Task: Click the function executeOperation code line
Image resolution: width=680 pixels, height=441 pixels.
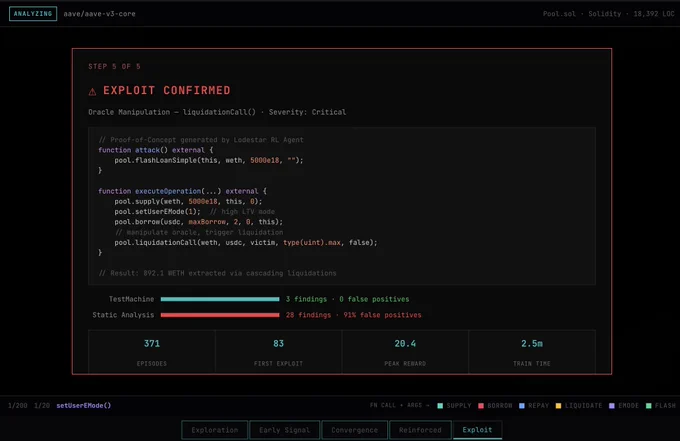Action: click(183, 191)
